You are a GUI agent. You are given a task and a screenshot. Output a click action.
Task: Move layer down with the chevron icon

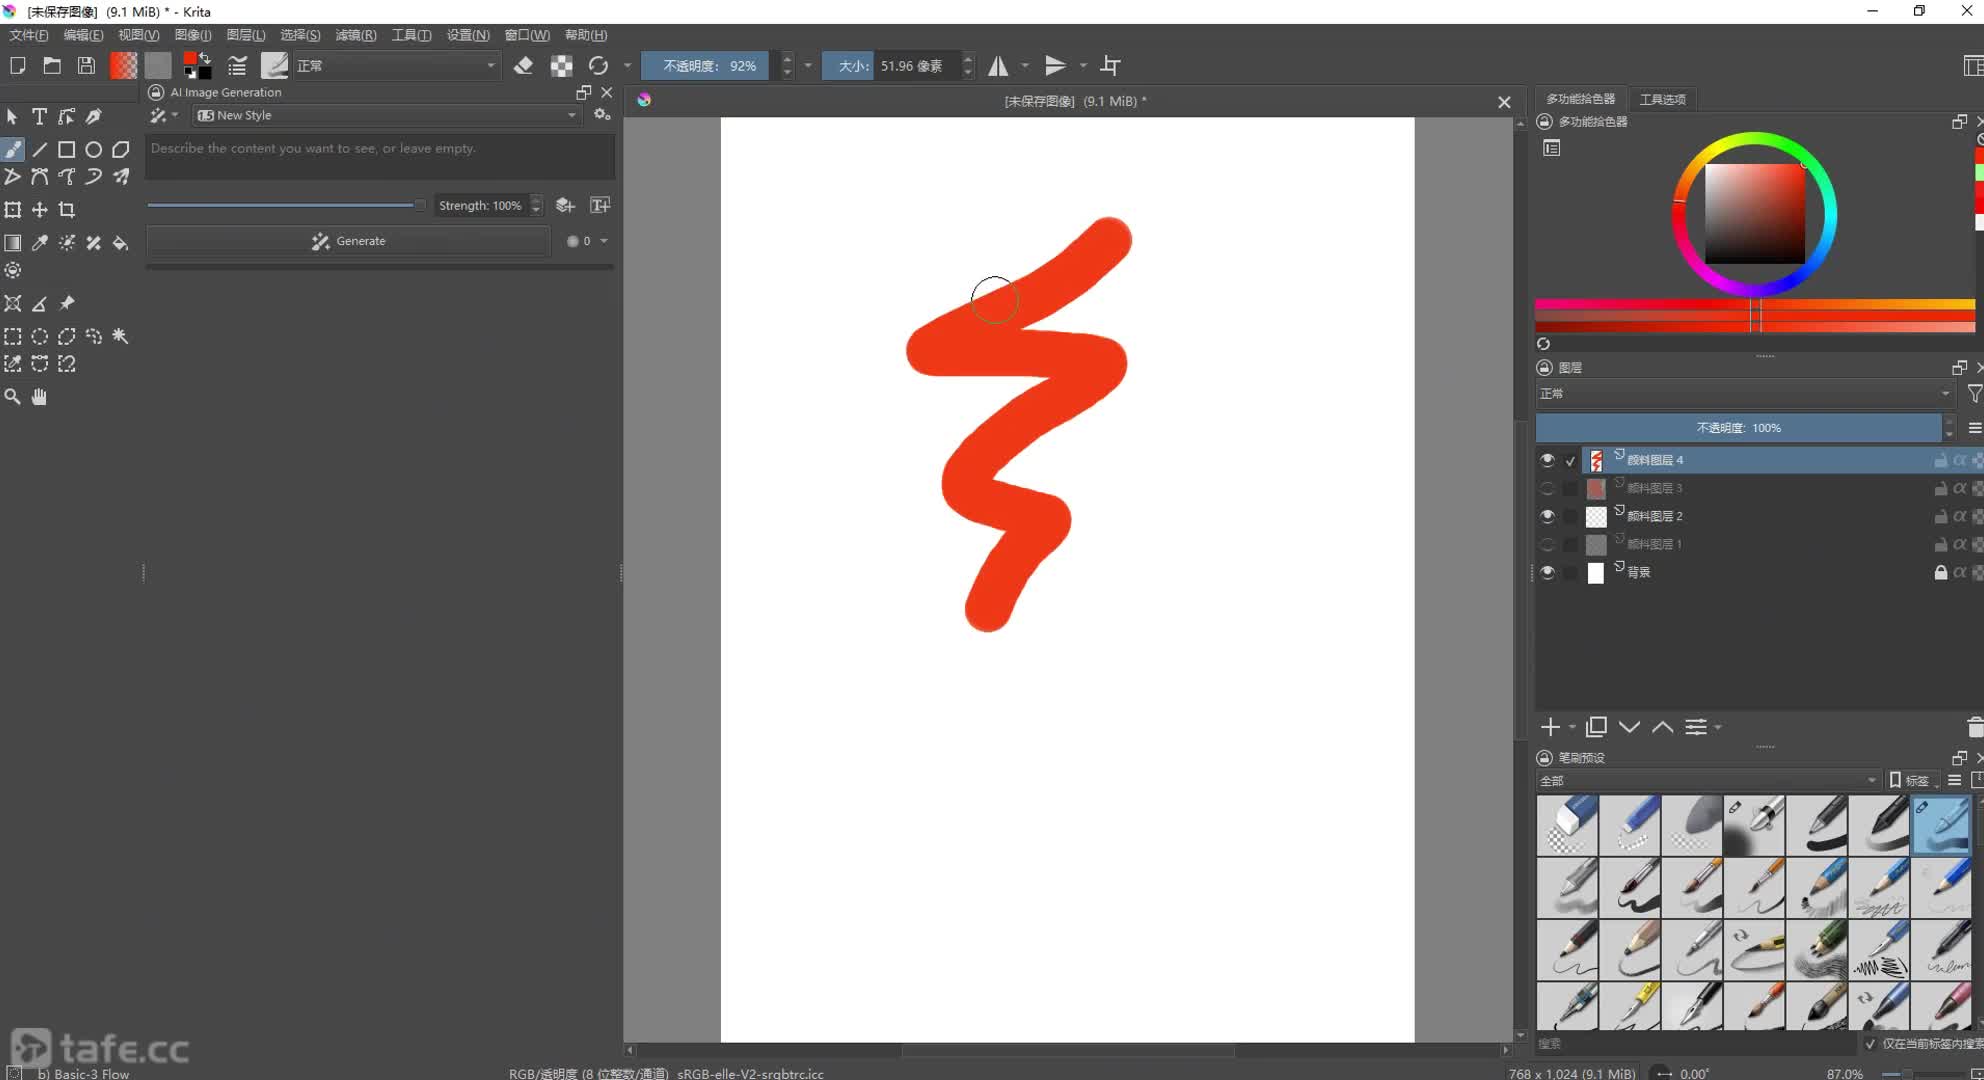point(1629,727)
